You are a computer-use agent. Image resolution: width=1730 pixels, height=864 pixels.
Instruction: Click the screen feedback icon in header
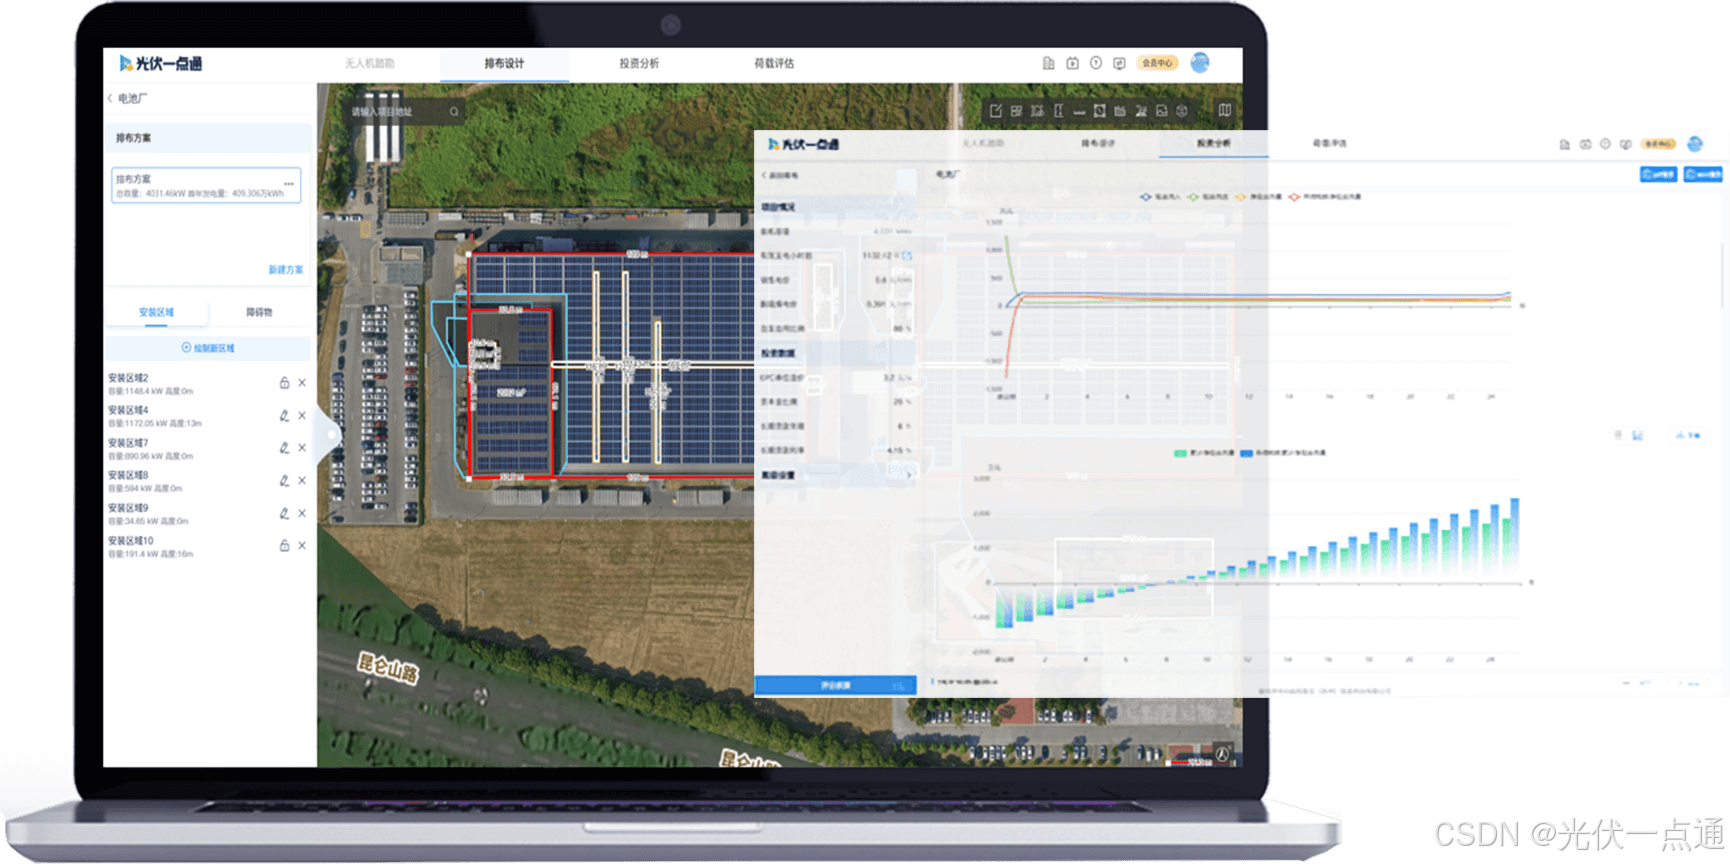pos(1120,63)
